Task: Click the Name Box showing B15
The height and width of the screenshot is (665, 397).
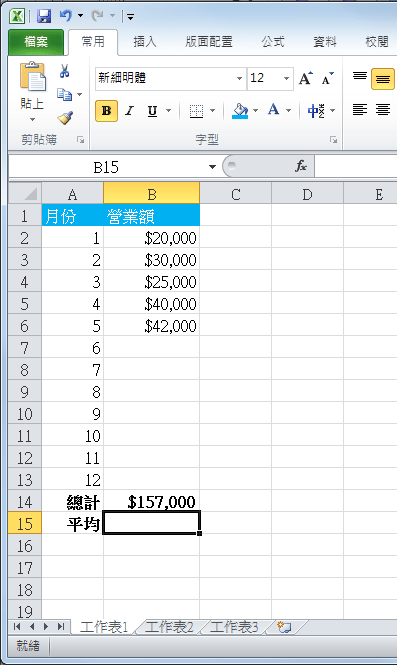Action: (x=106, y=168)
